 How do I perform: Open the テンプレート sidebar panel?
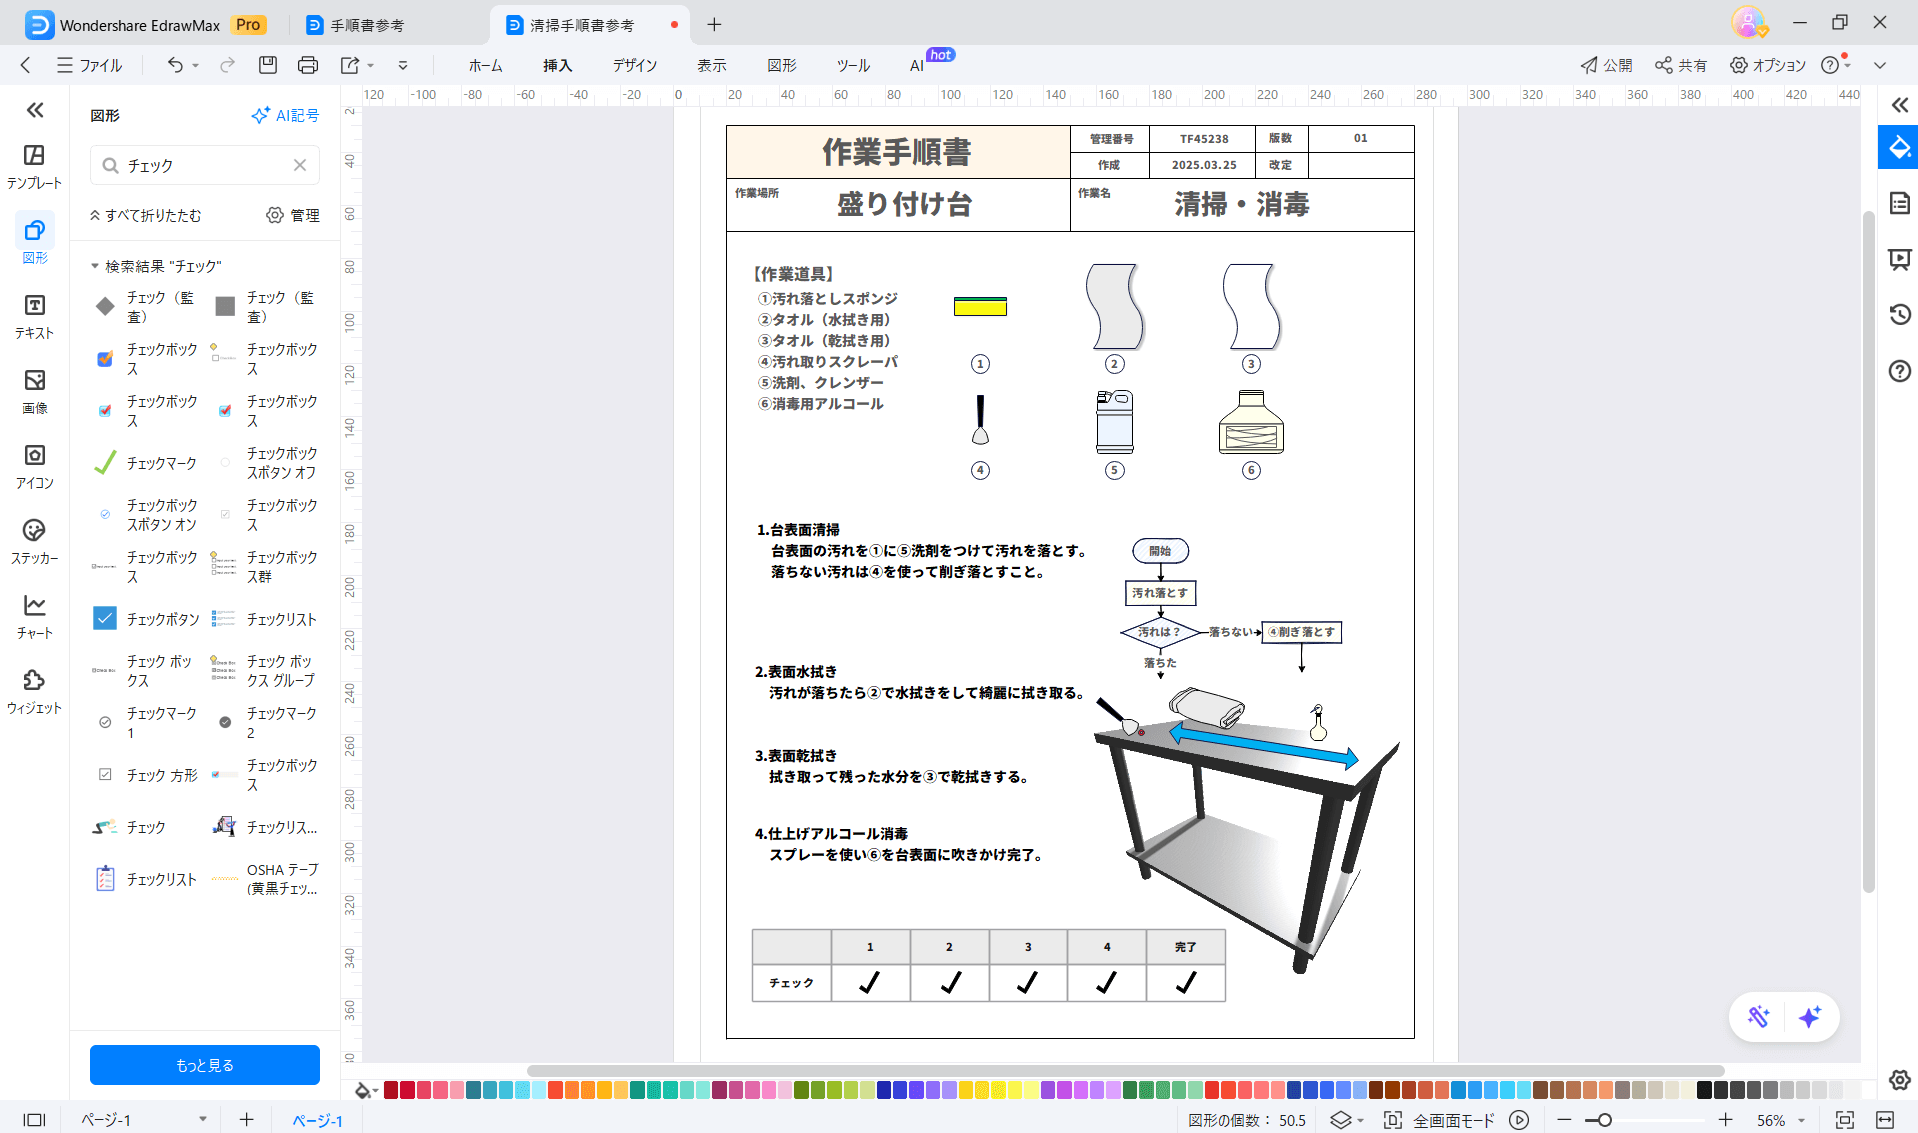pos(34,166)
